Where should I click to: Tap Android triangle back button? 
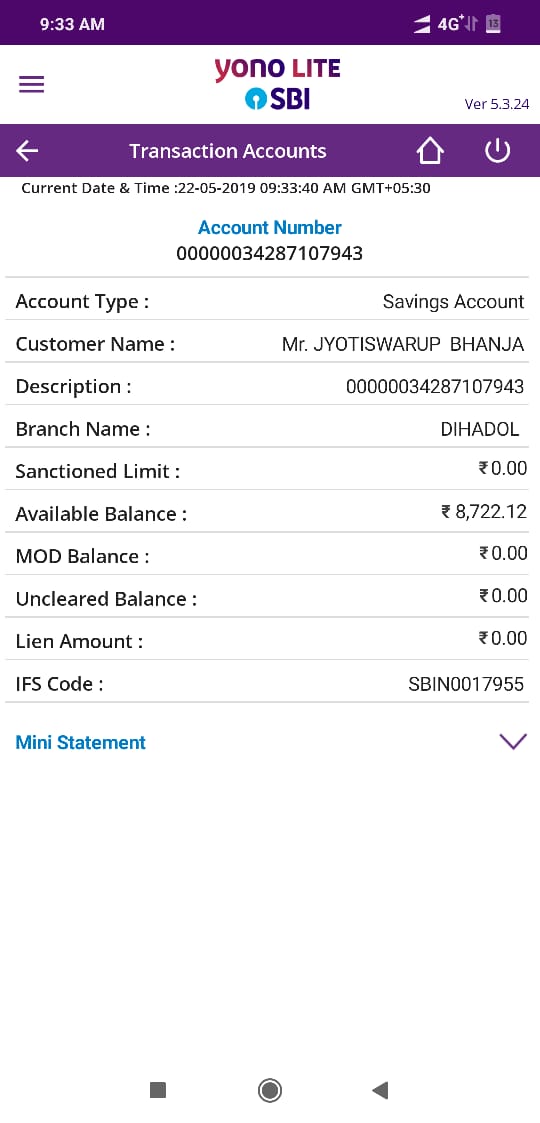coord(380,1090)
